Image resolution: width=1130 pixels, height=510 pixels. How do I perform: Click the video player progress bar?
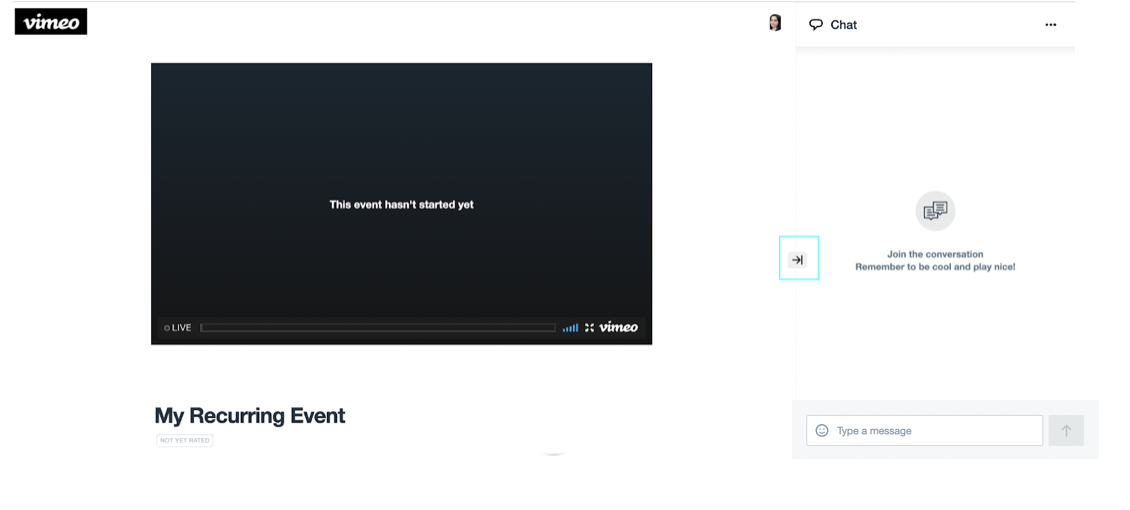pos(378,328)
